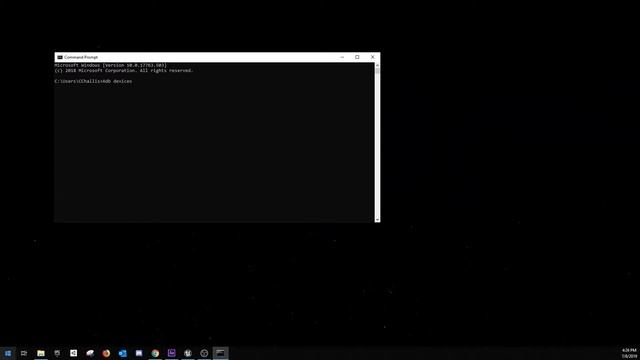Open the taskbar clock and date
The image size is (640, 360).
629,353
